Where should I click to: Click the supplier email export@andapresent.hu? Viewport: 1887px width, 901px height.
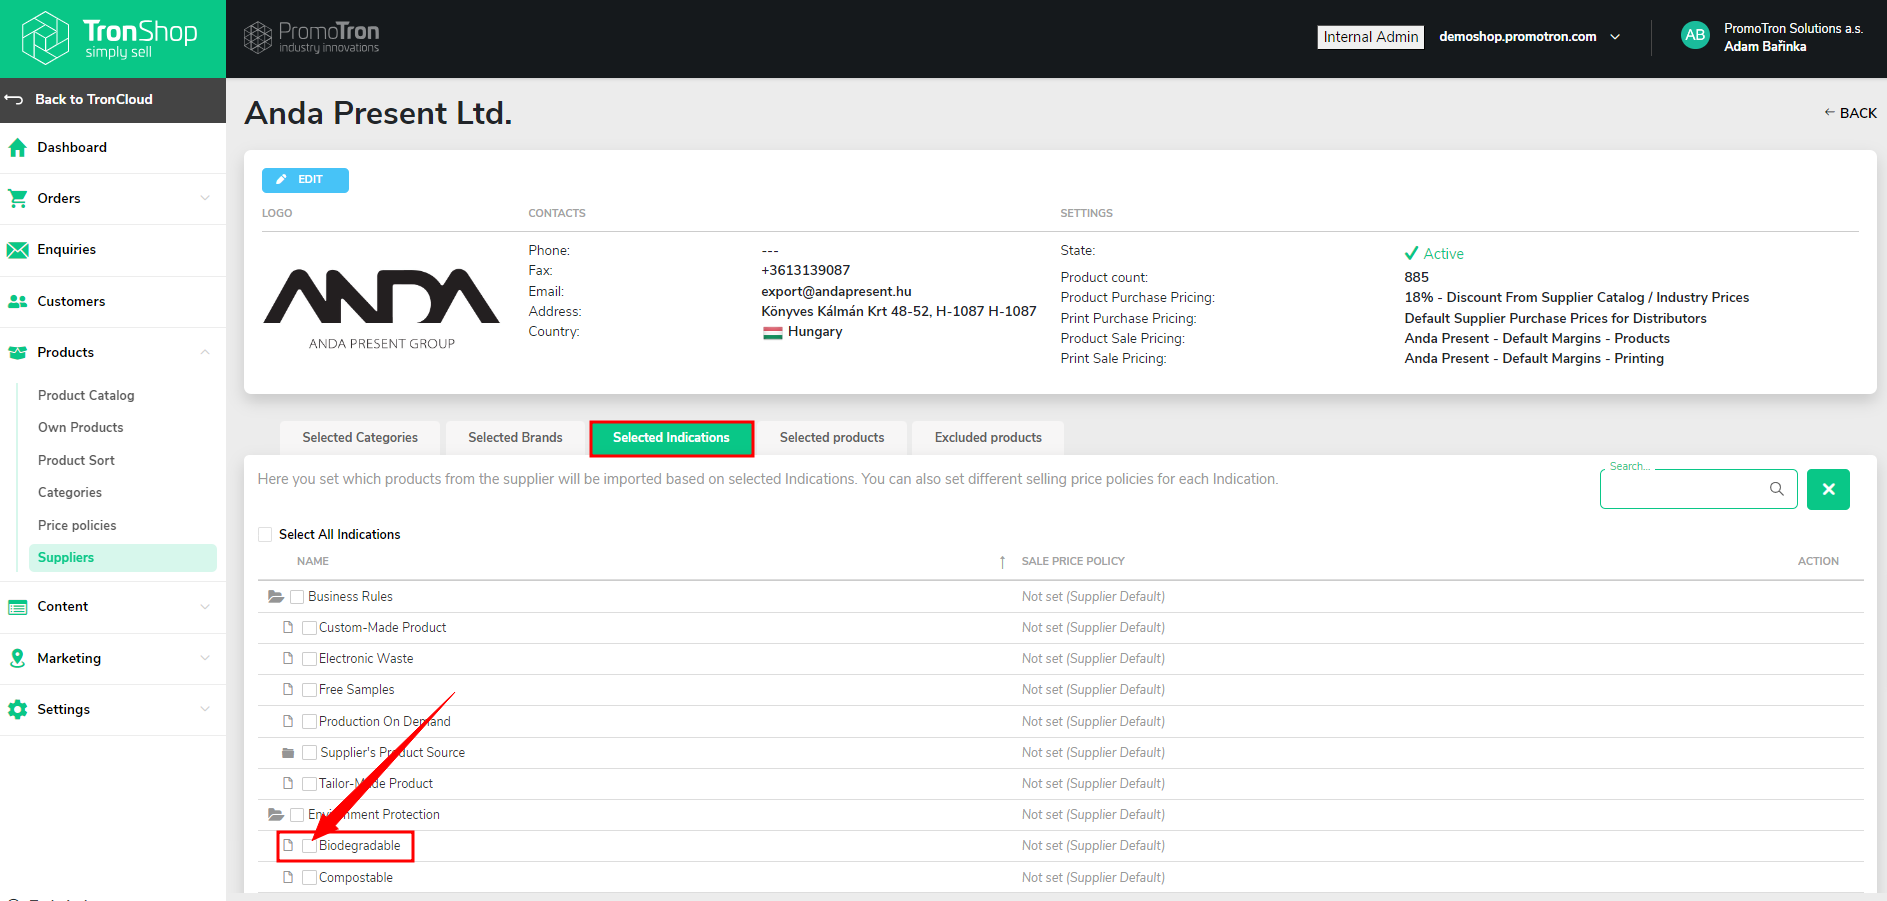(x=836, y=291)
